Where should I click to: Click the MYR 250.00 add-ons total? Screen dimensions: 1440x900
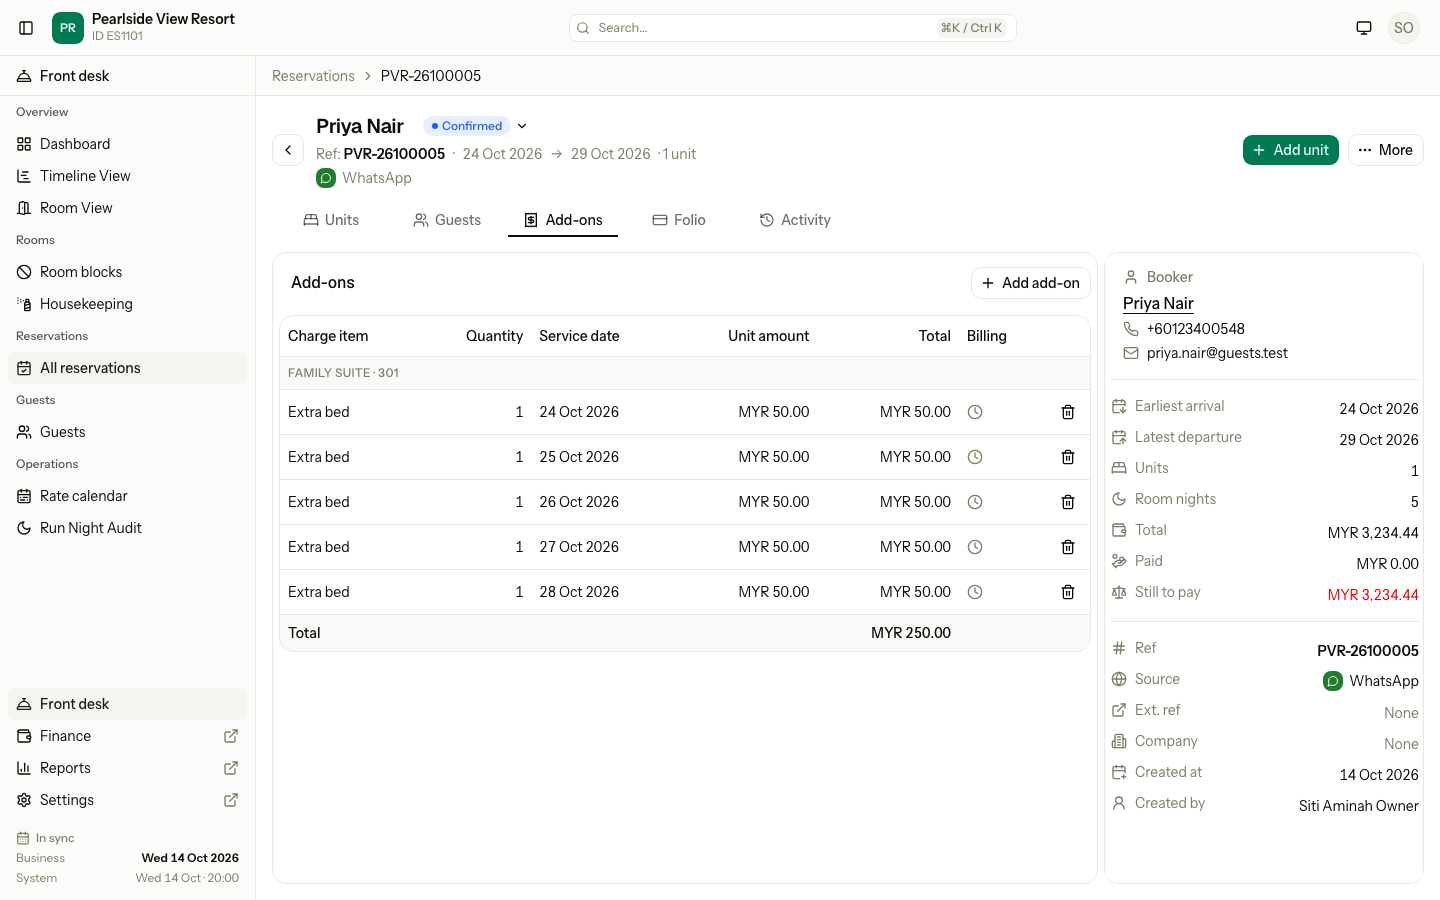(x=911, y=633)
